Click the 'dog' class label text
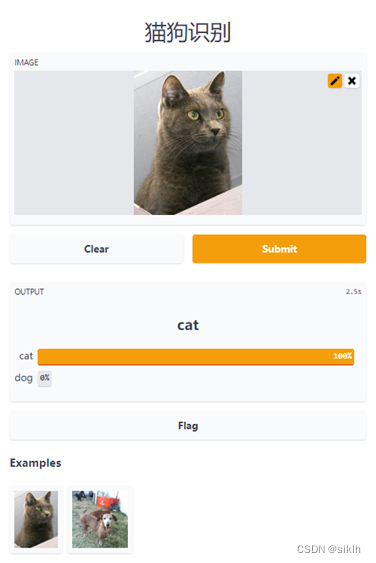Screen dimensions: 376x563 pos(23,378)
